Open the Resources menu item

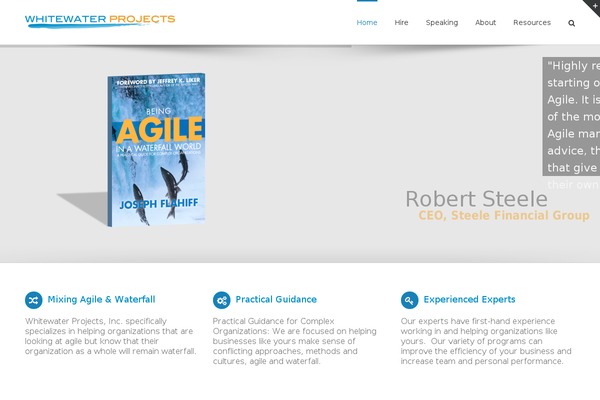[x=532, y=23]
